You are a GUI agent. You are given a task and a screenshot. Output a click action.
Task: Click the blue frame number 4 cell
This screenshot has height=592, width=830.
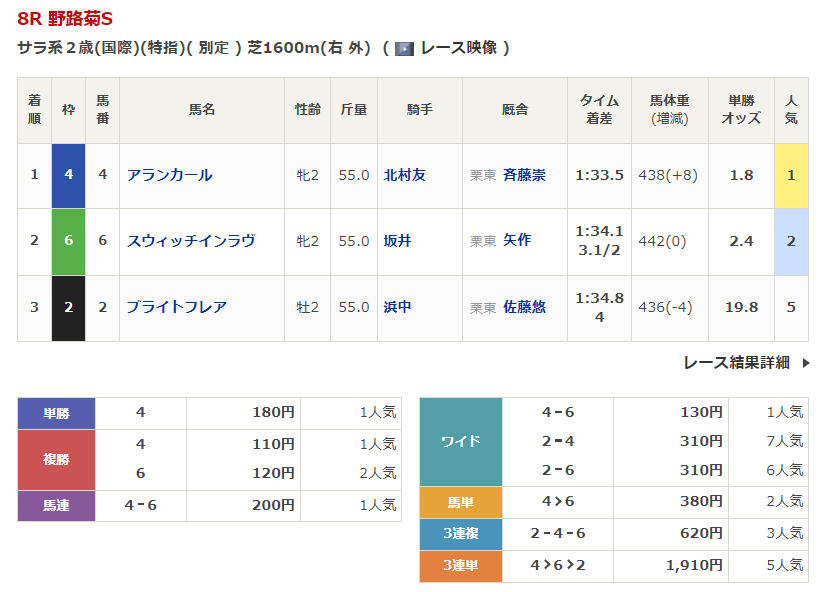point(68,175)
